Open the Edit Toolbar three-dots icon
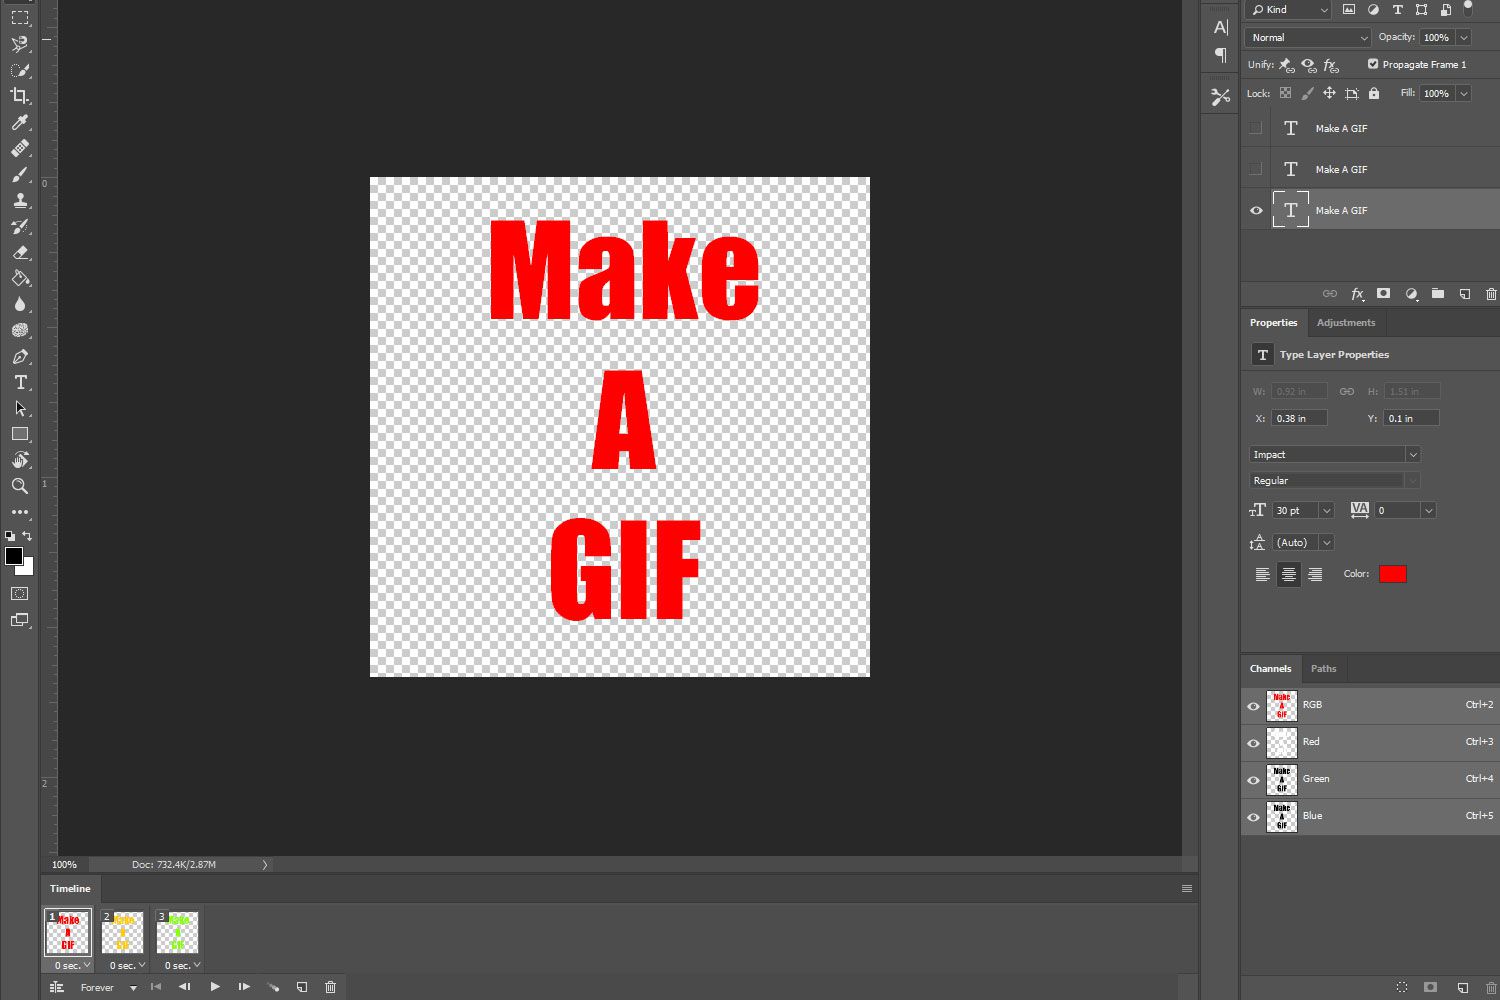 click(x=20, y=512)
